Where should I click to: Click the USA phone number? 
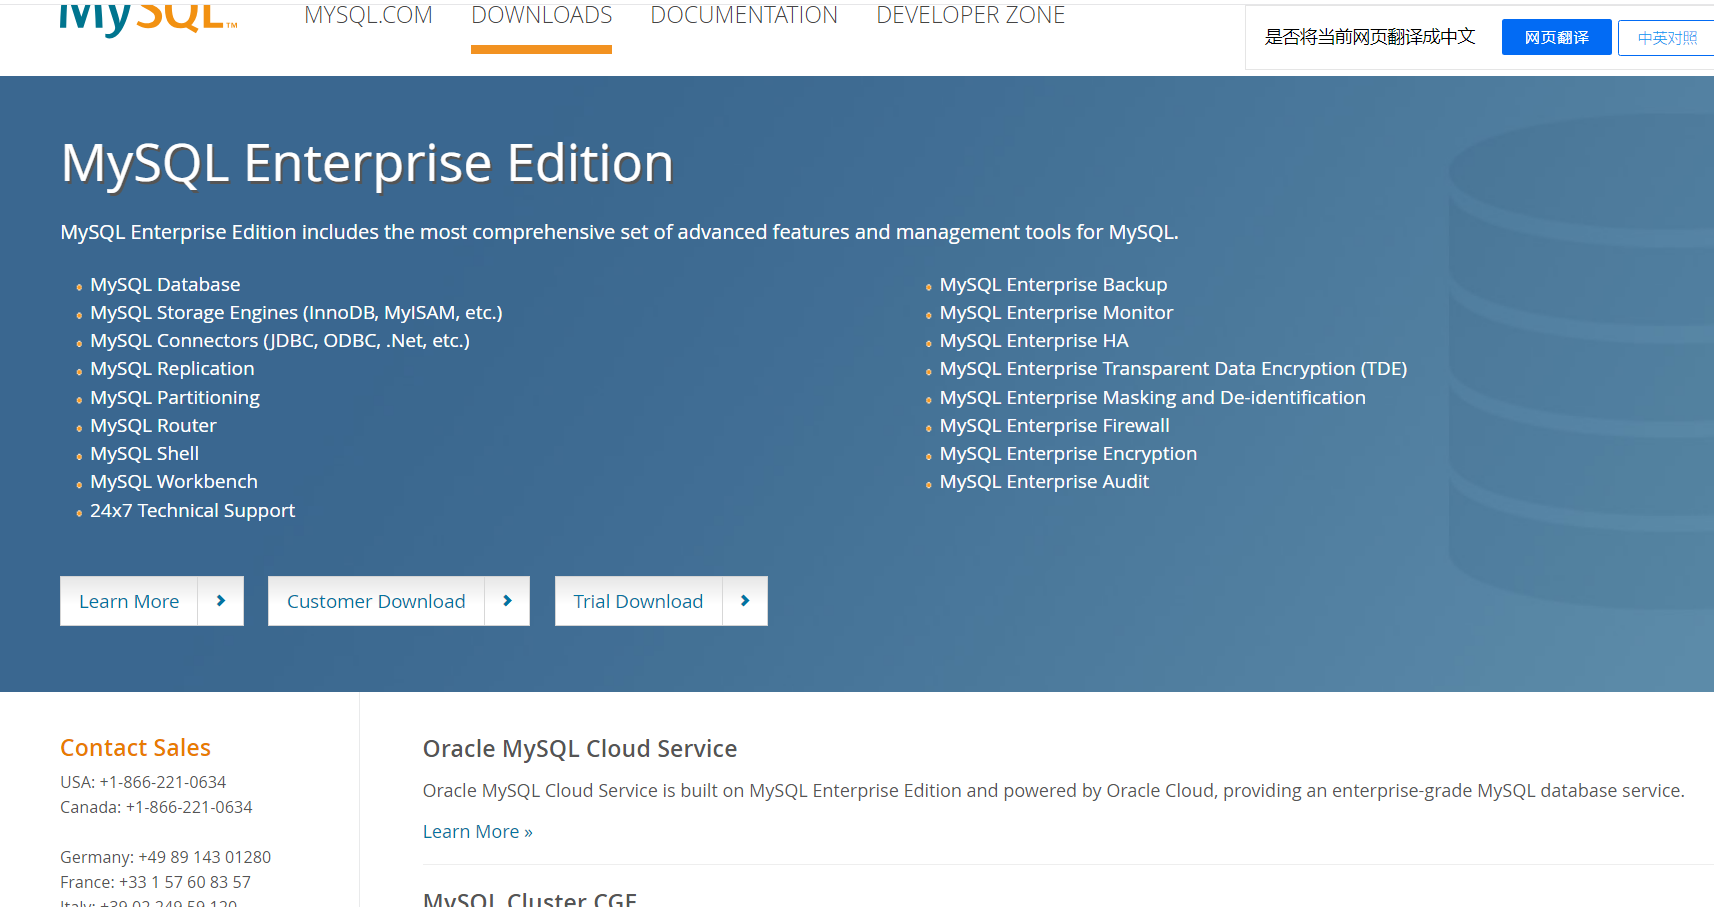[x=163, y=782]
